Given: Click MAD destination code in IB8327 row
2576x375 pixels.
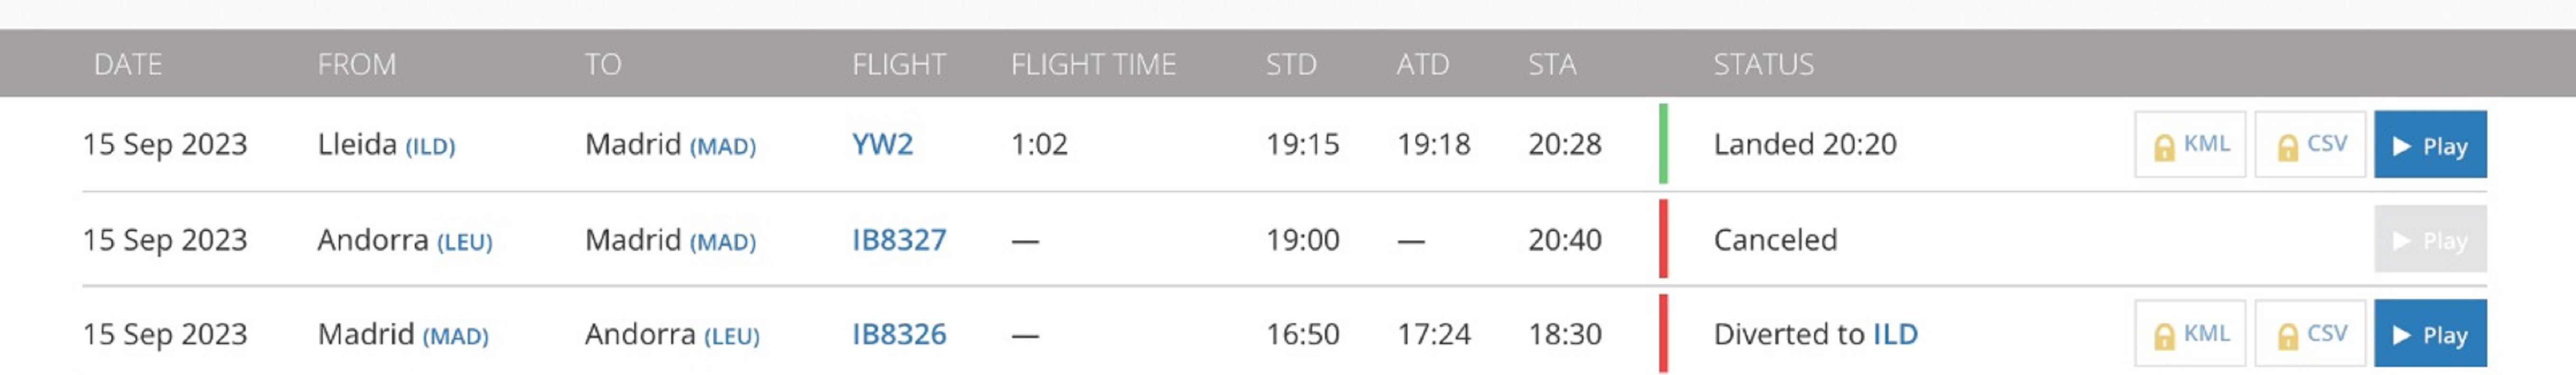Looking at the screenshot, I should pos(723,242).
